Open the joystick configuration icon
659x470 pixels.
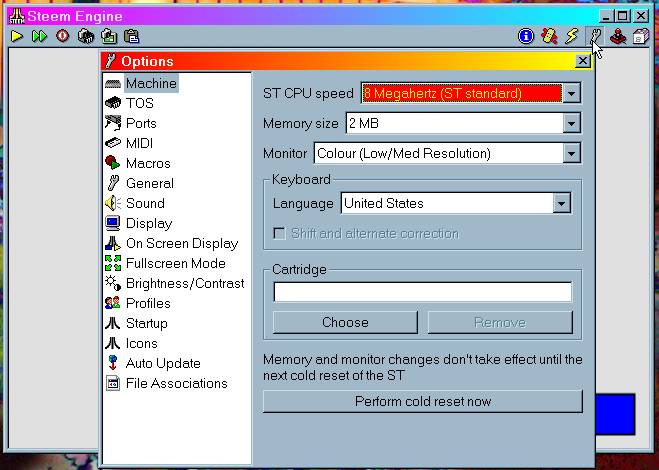click(x=618, y=37)
